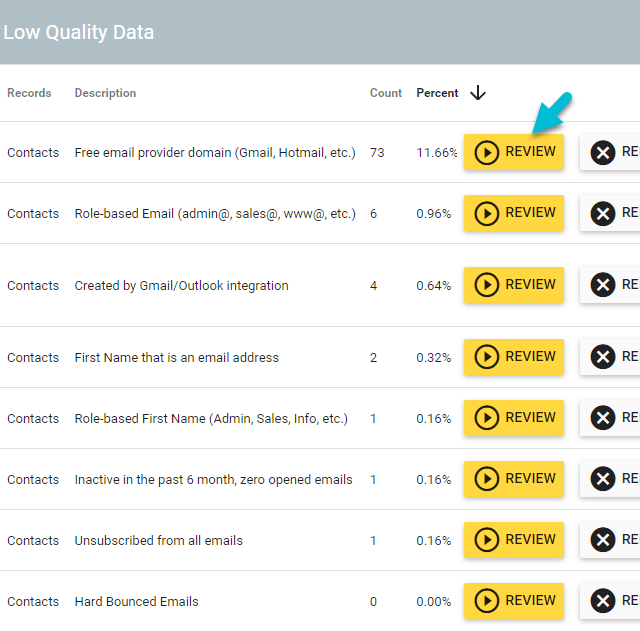The image size is (640, 631).
Task: Click the Description column header
Action: (105, 93)
